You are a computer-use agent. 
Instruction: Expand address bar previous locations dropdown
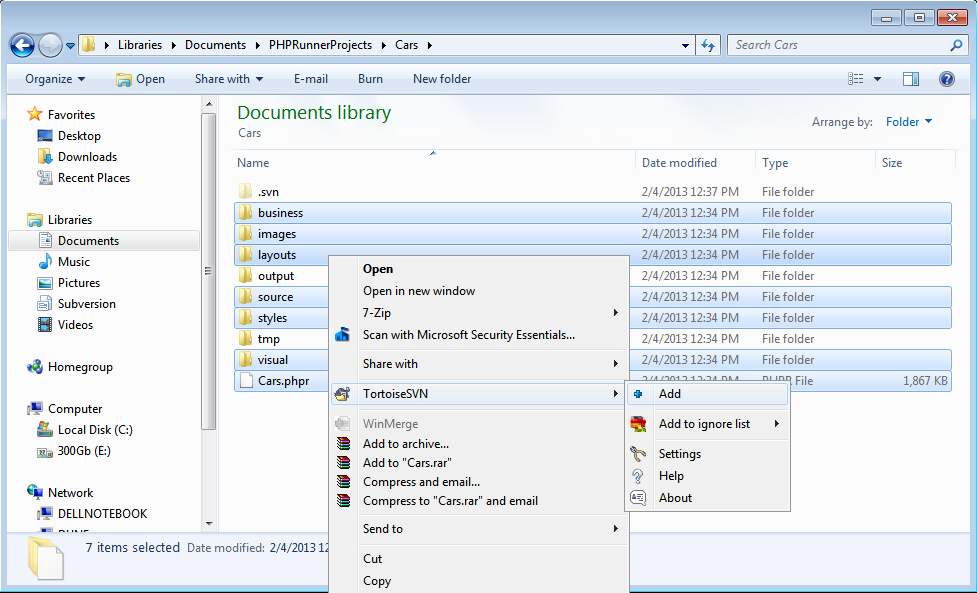click(x=685, y=45)
